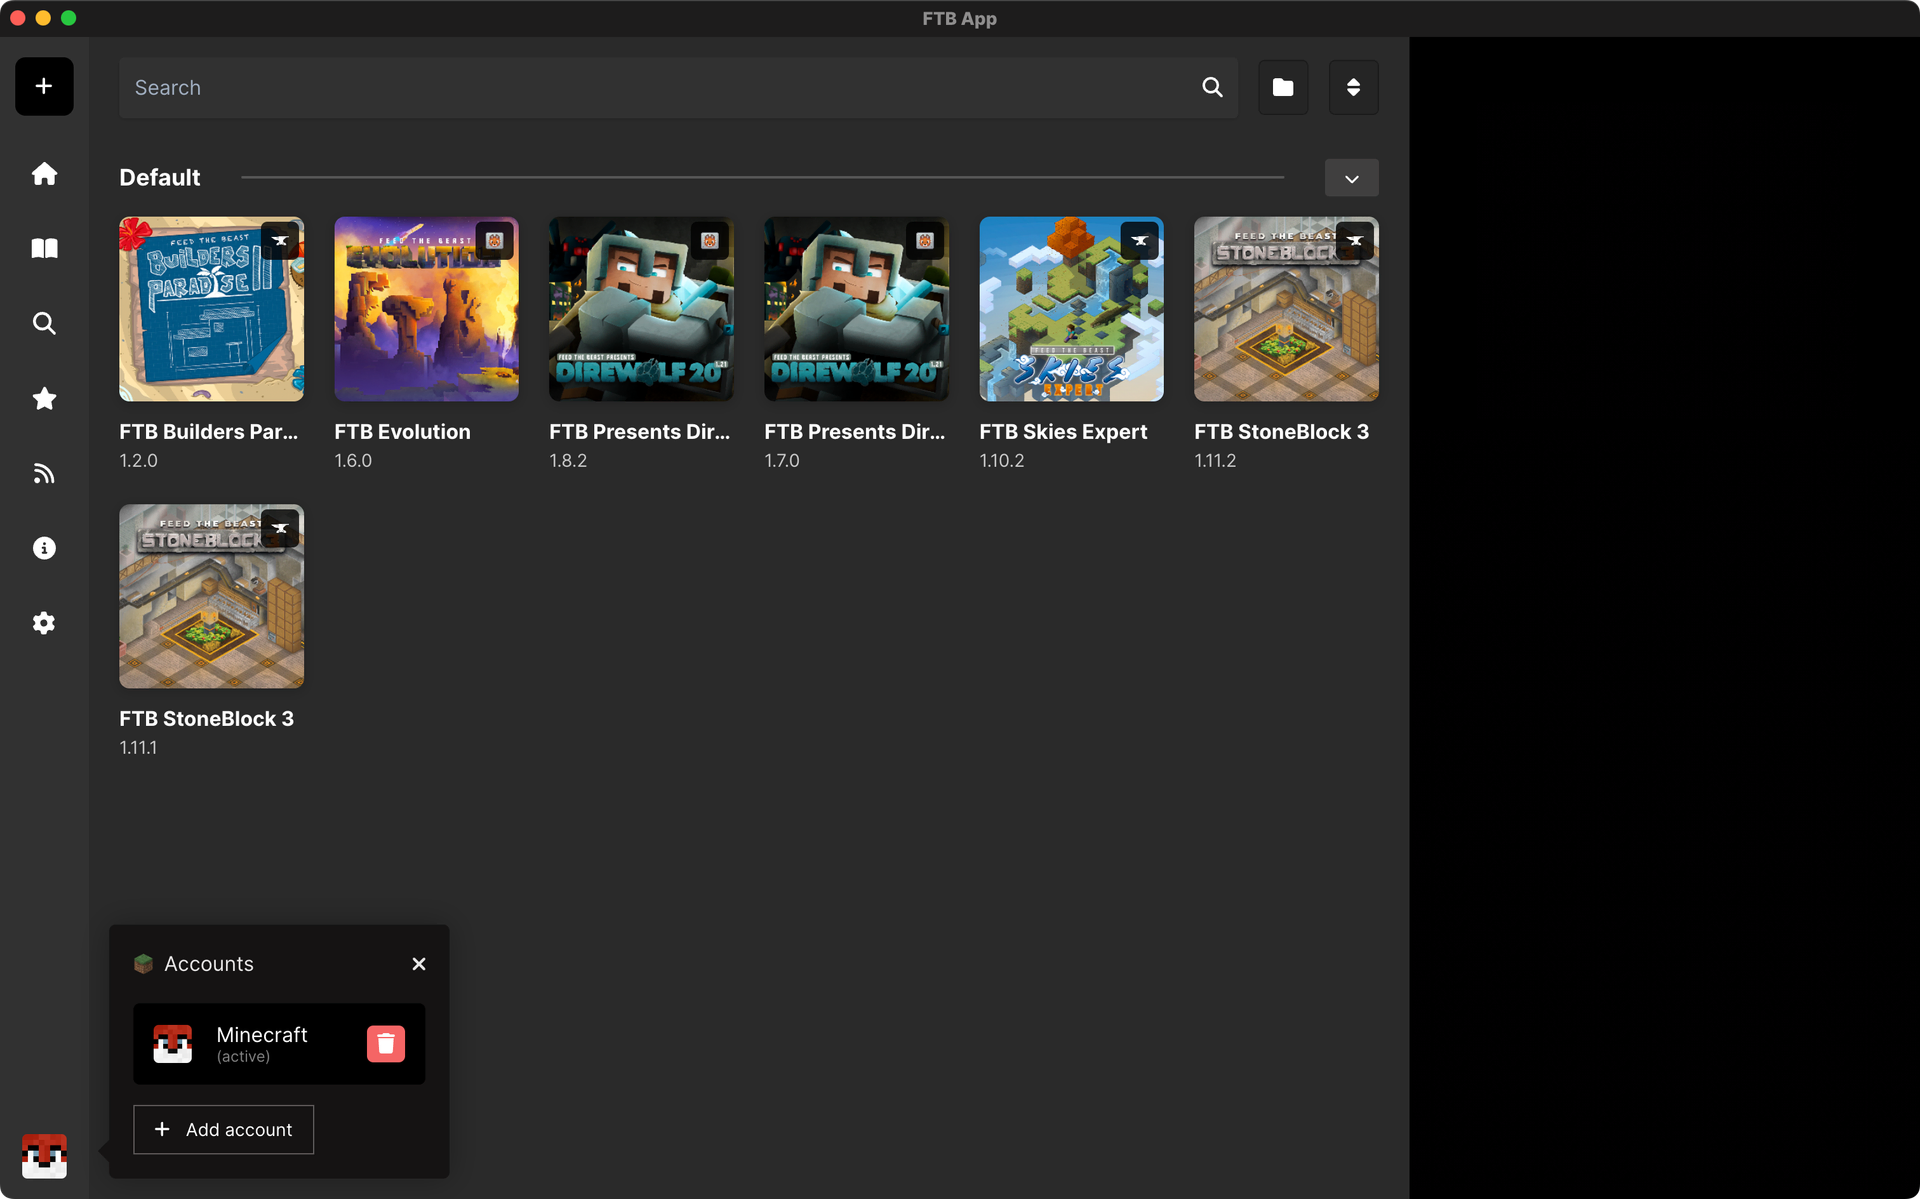Viewport: 1920px width, 1199px height.
Task: Open FTB Presents Direwolf20 1.8.2 pack
Action: point(641,309)
